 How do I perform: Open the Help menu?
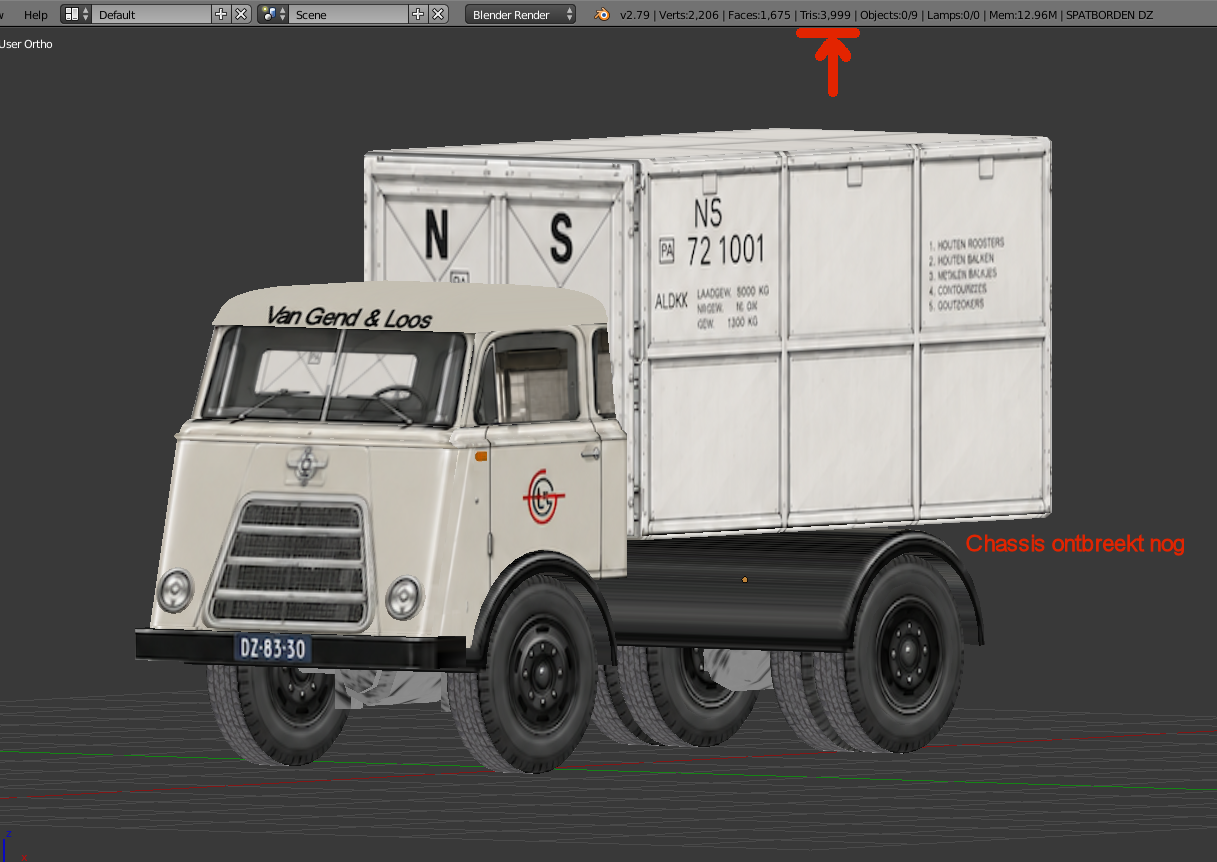coord(35,15)
